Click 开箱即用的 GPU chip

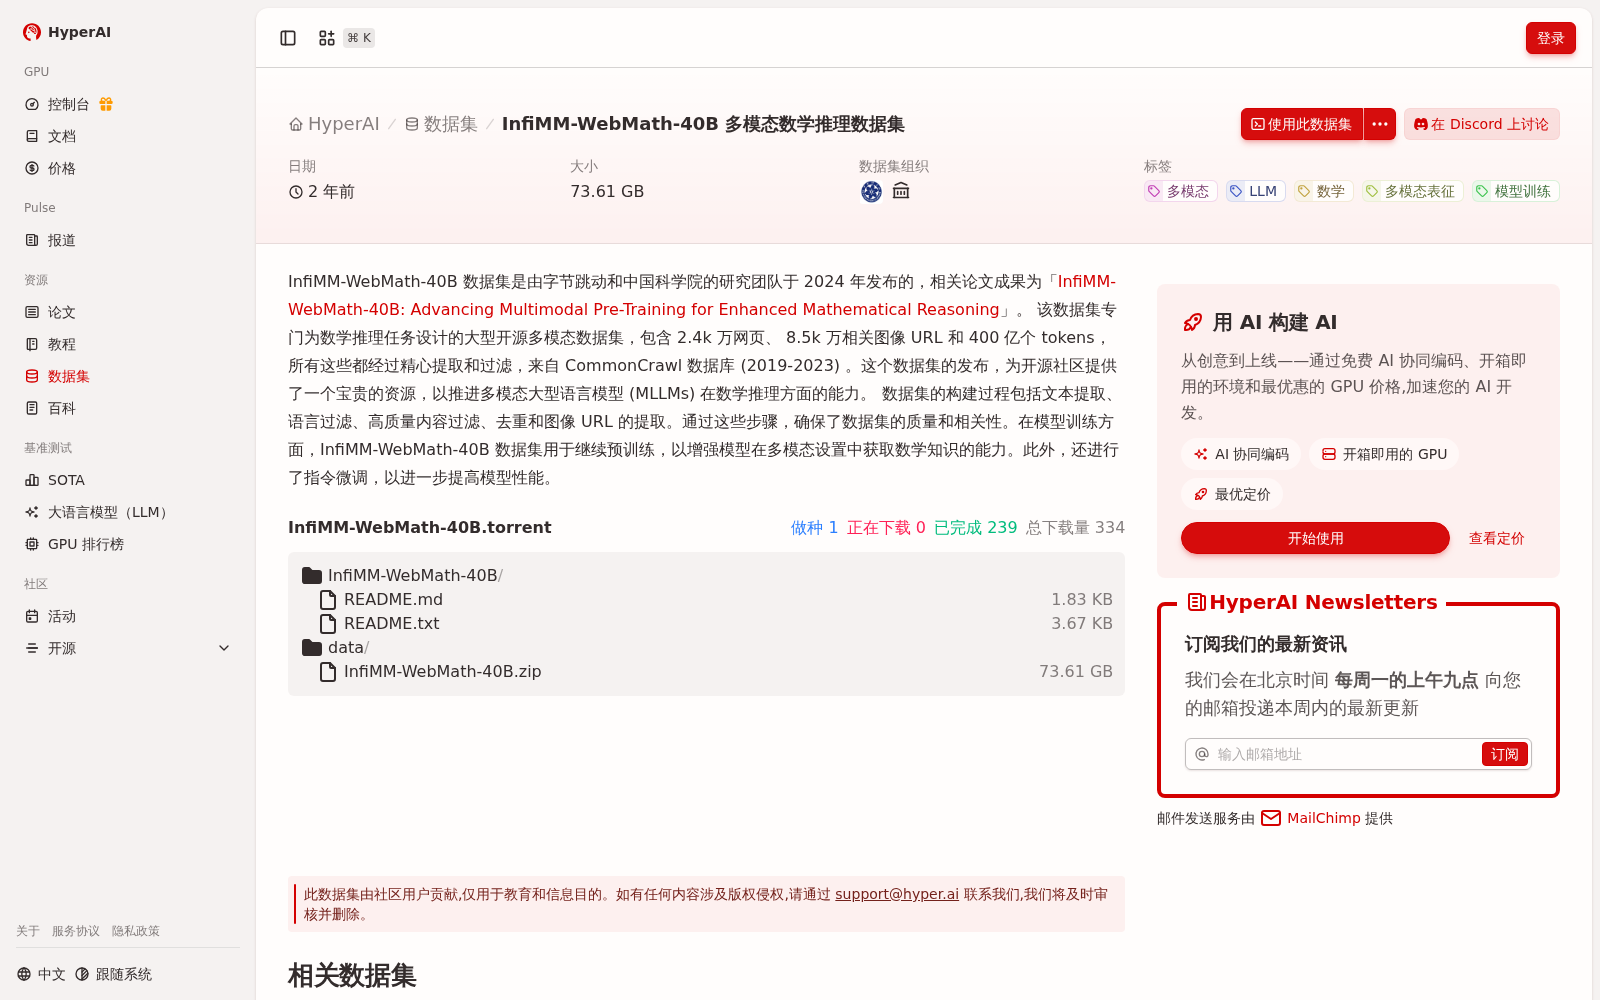(1384, 454)
